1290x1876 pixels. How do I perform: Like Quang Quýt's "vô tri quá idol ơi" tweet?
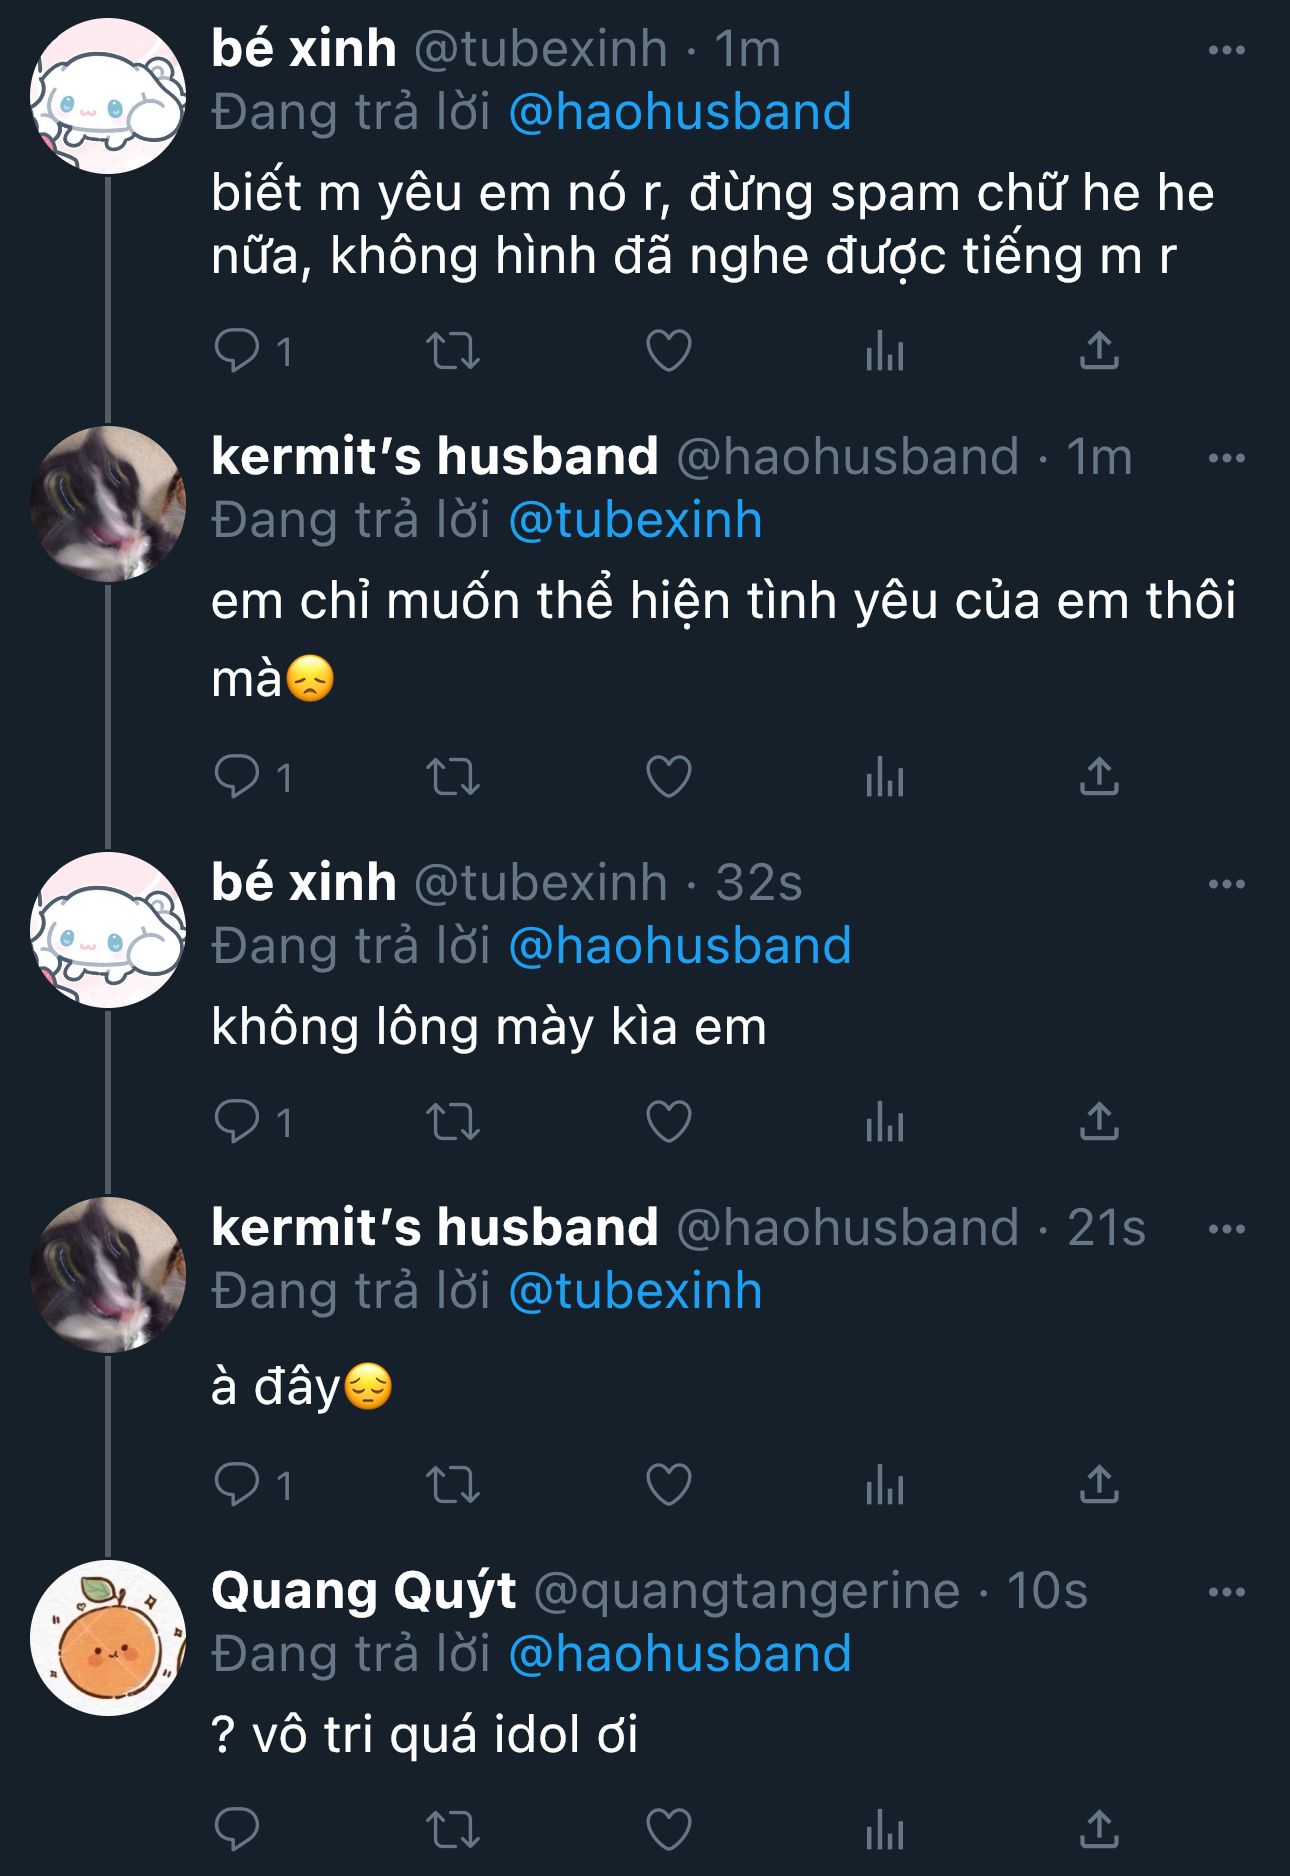pyautogui.click(x=668, y=1830)
